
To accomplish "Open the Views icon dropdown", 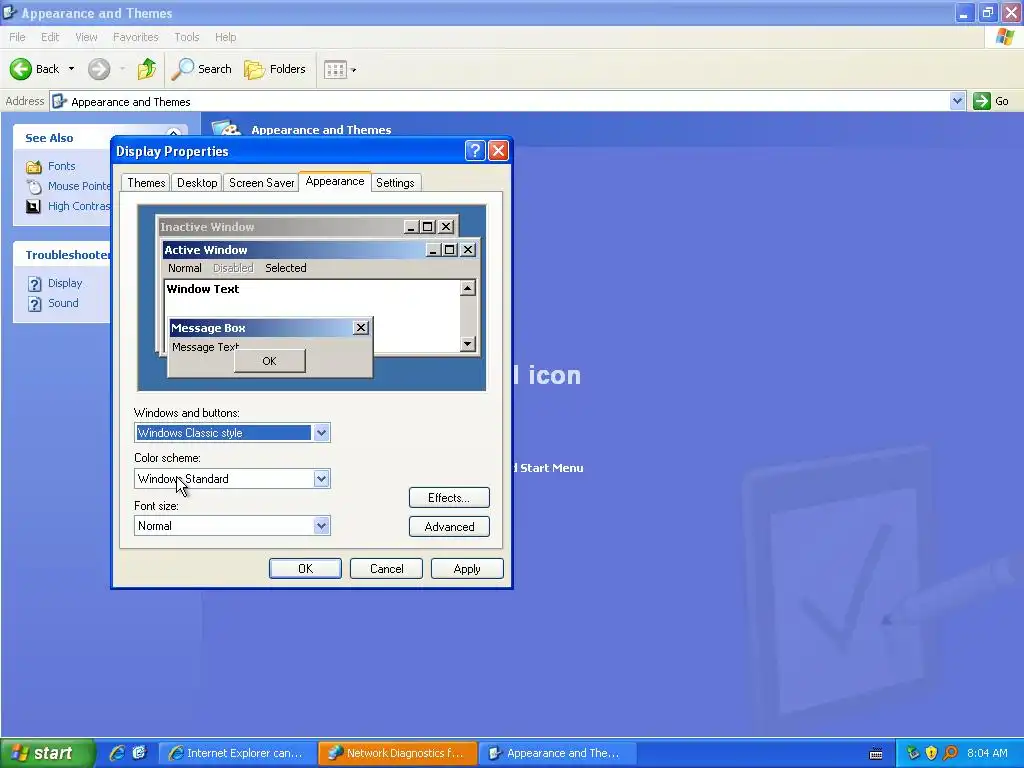I will click(340, 69).
